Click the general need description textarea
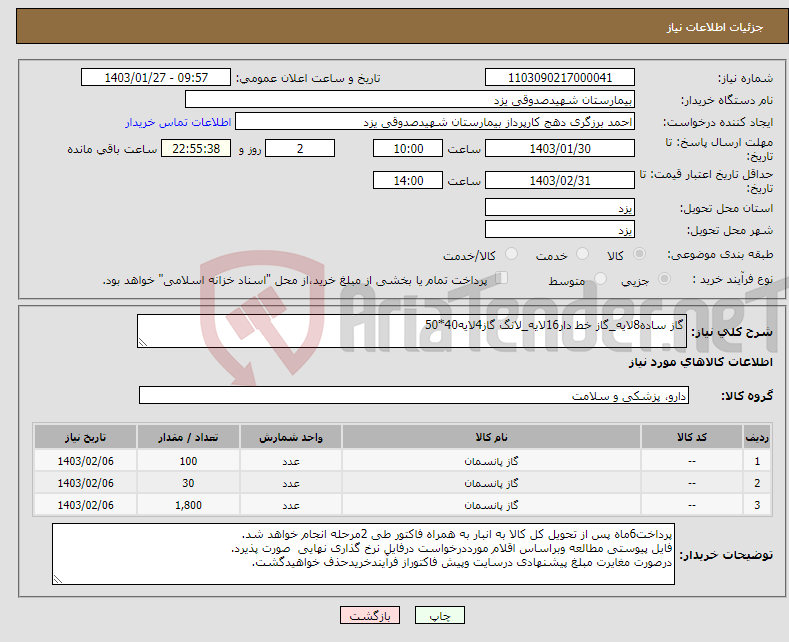 pyautogui.click(x=412, y=331)
